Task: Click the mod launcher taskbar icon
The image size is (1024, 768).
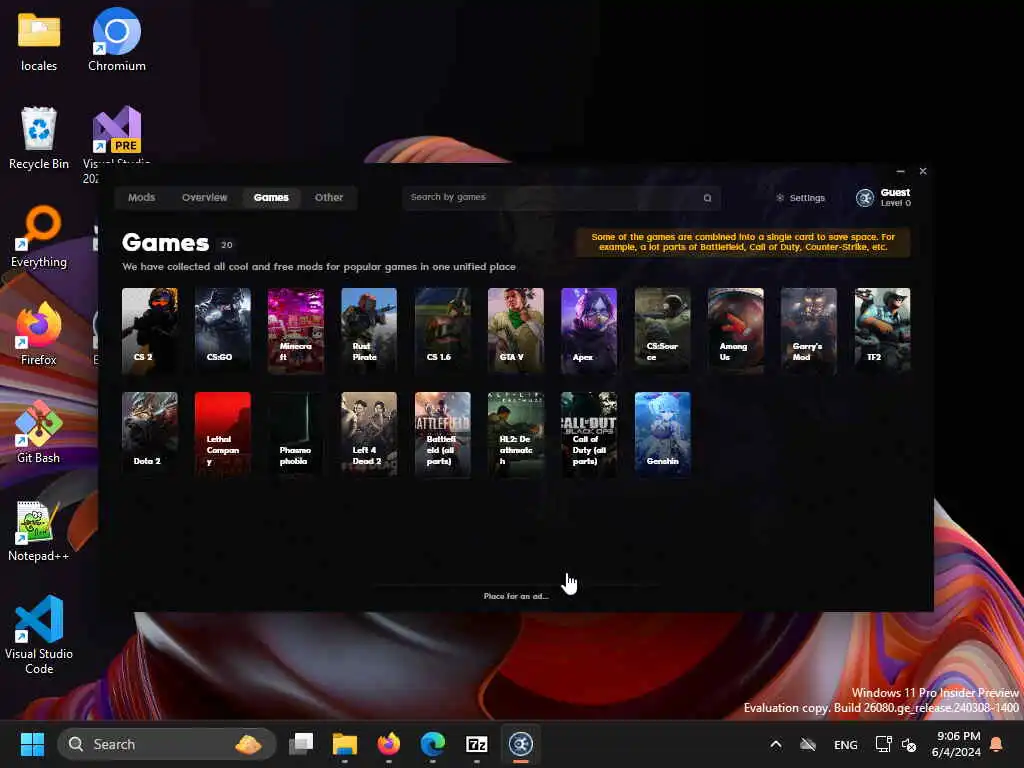Action: point(520,744)
